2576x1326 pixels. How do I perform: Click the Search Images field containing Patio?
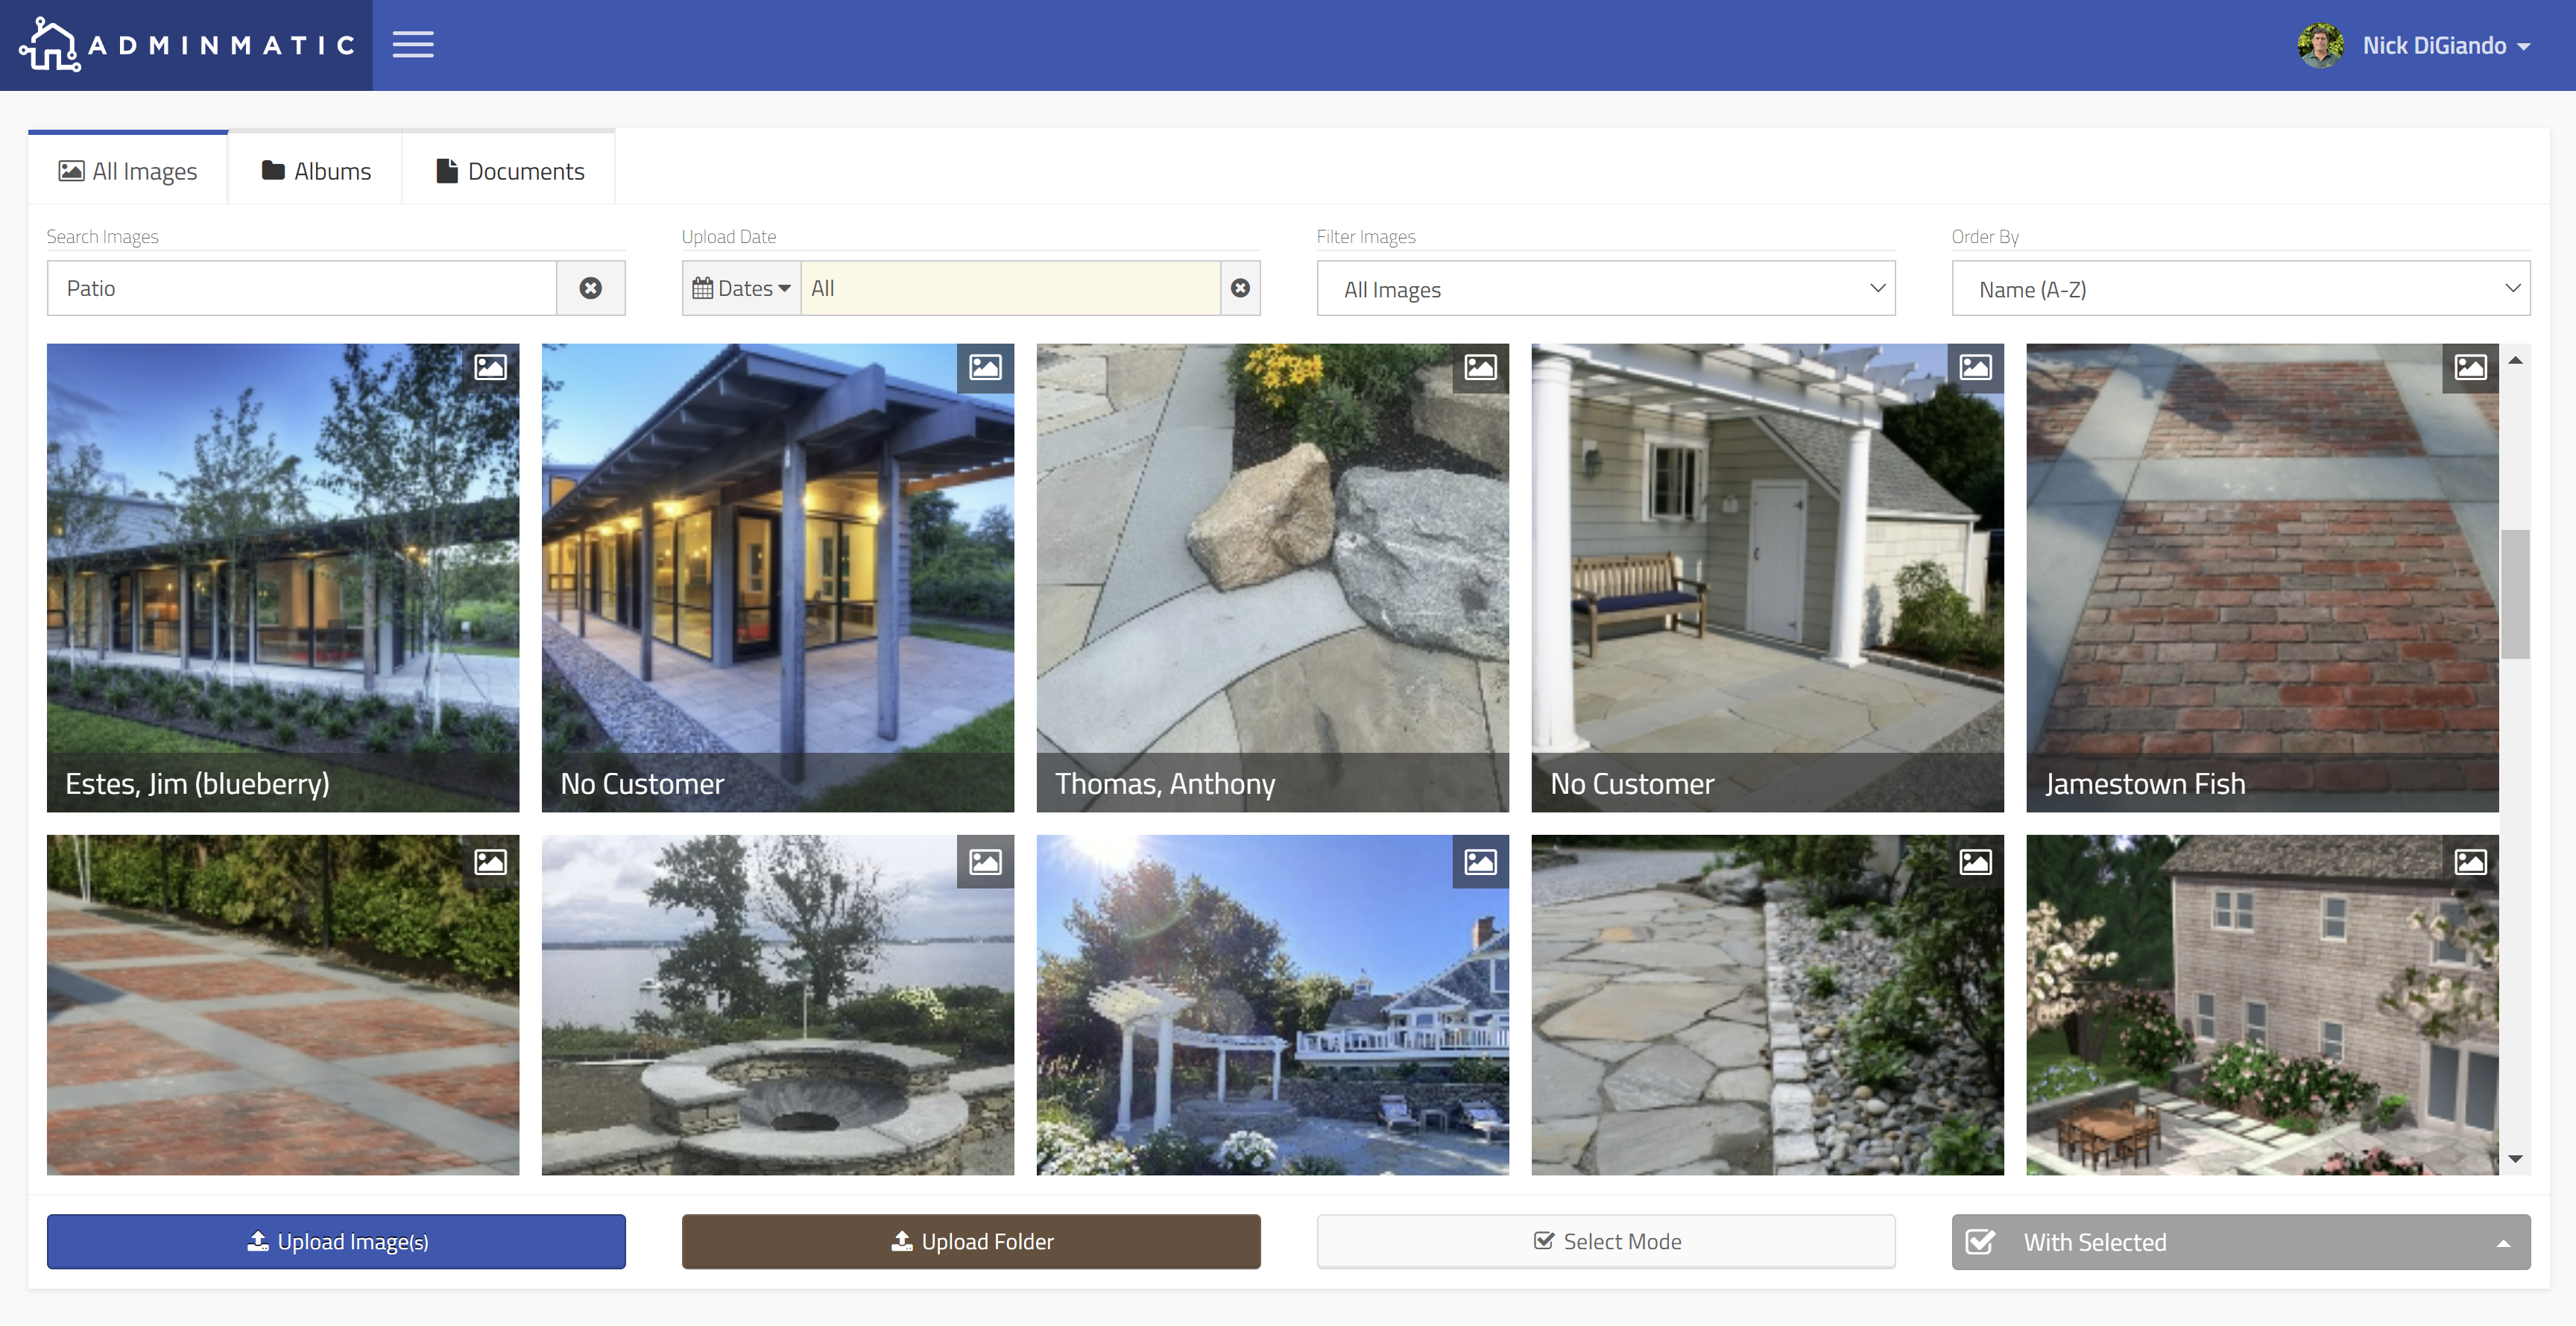pyautogui.click(x=301, y=288)
